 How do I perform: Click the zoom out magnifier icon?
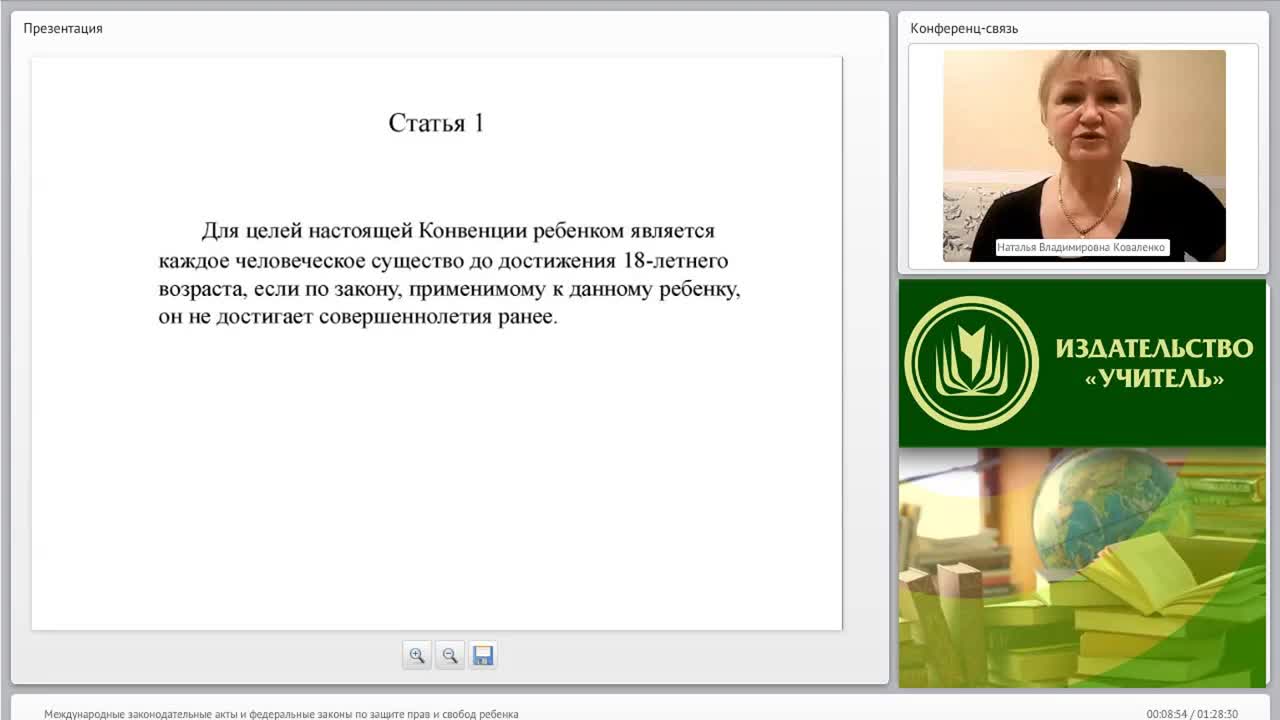(450, 656)
